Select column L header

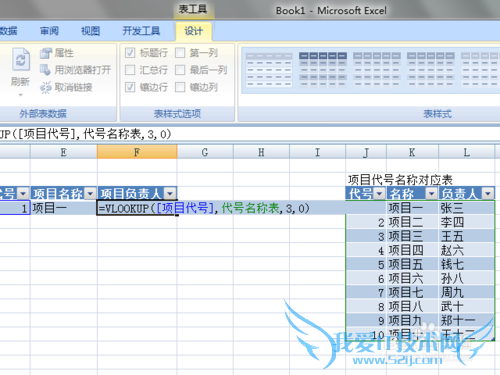coord(467,152)
